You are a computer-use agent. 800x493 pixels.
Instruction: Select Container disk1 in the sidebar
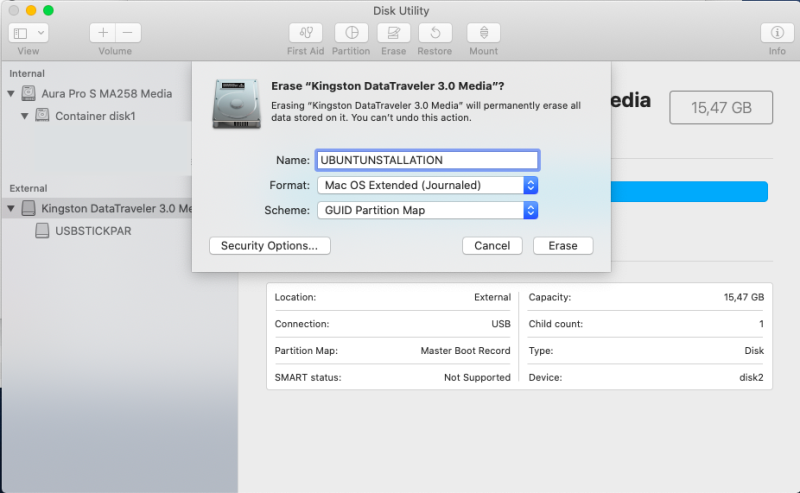pyautogui.click(x=95, y=116)
